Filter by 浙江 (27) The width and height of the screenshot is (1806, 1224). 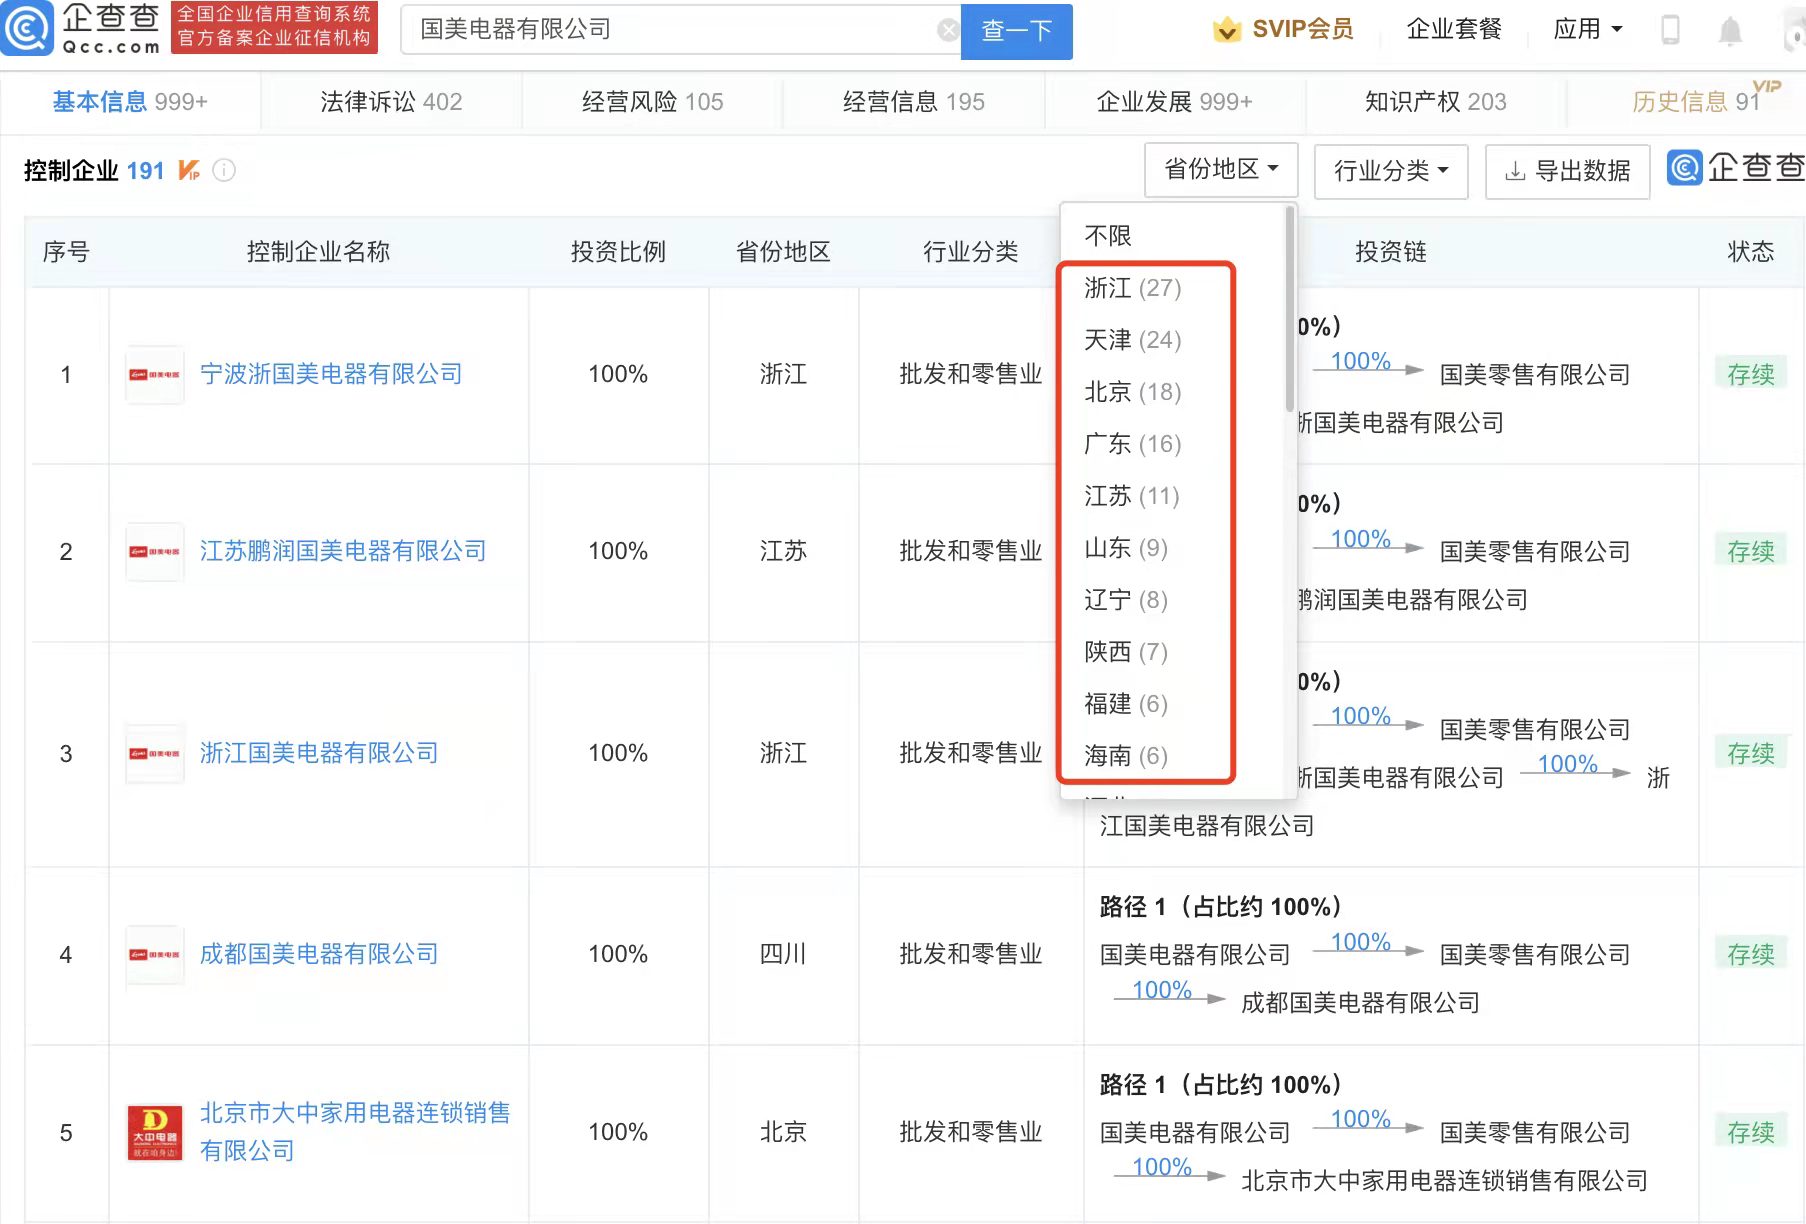tap(1133, 288)
